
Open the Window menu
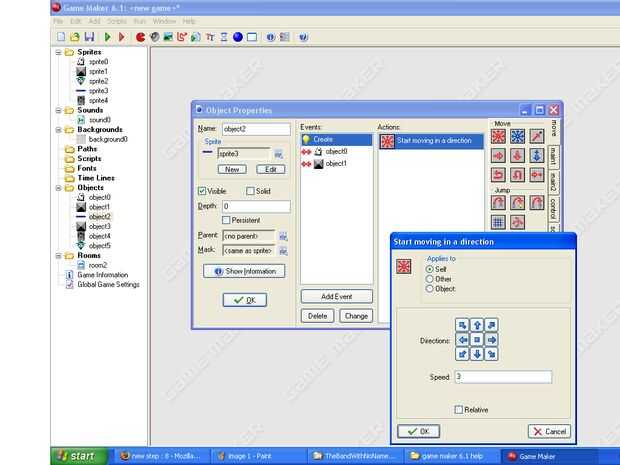tap(164, 21)
